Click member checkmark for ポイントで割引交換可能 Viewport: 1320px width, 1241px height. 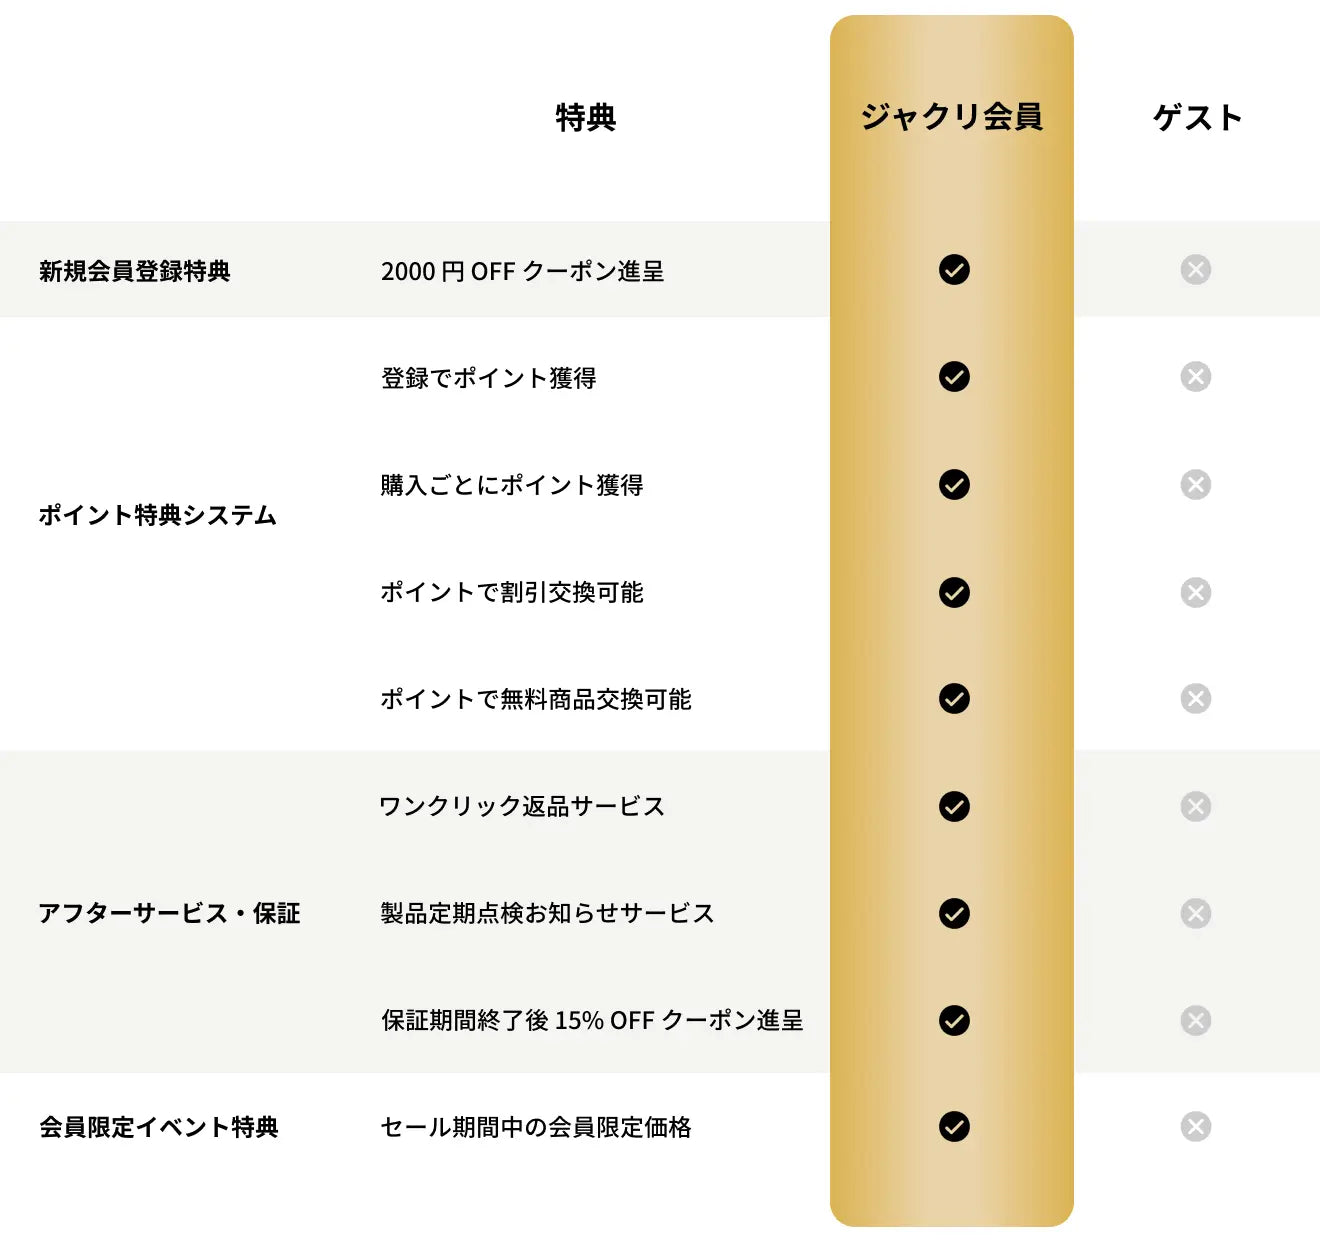tap(954, 593)
